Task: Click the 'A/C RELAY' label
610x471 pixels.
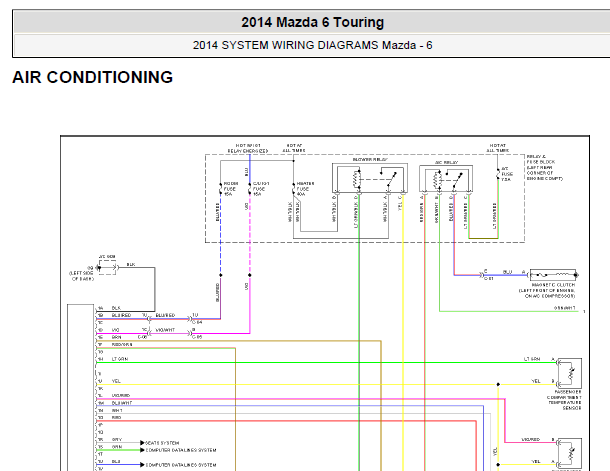Action: coord(446,162)
